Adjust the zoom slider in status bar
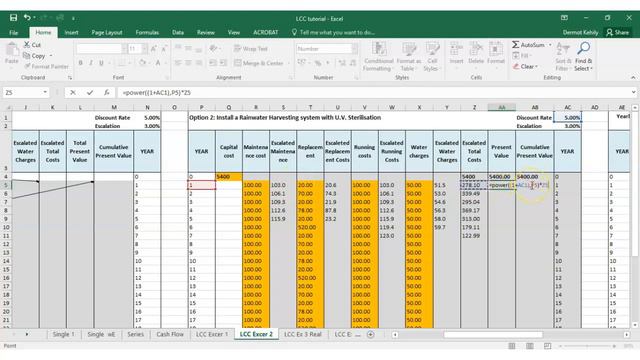This screenshot has height=360, width=640. click(588, 346)
